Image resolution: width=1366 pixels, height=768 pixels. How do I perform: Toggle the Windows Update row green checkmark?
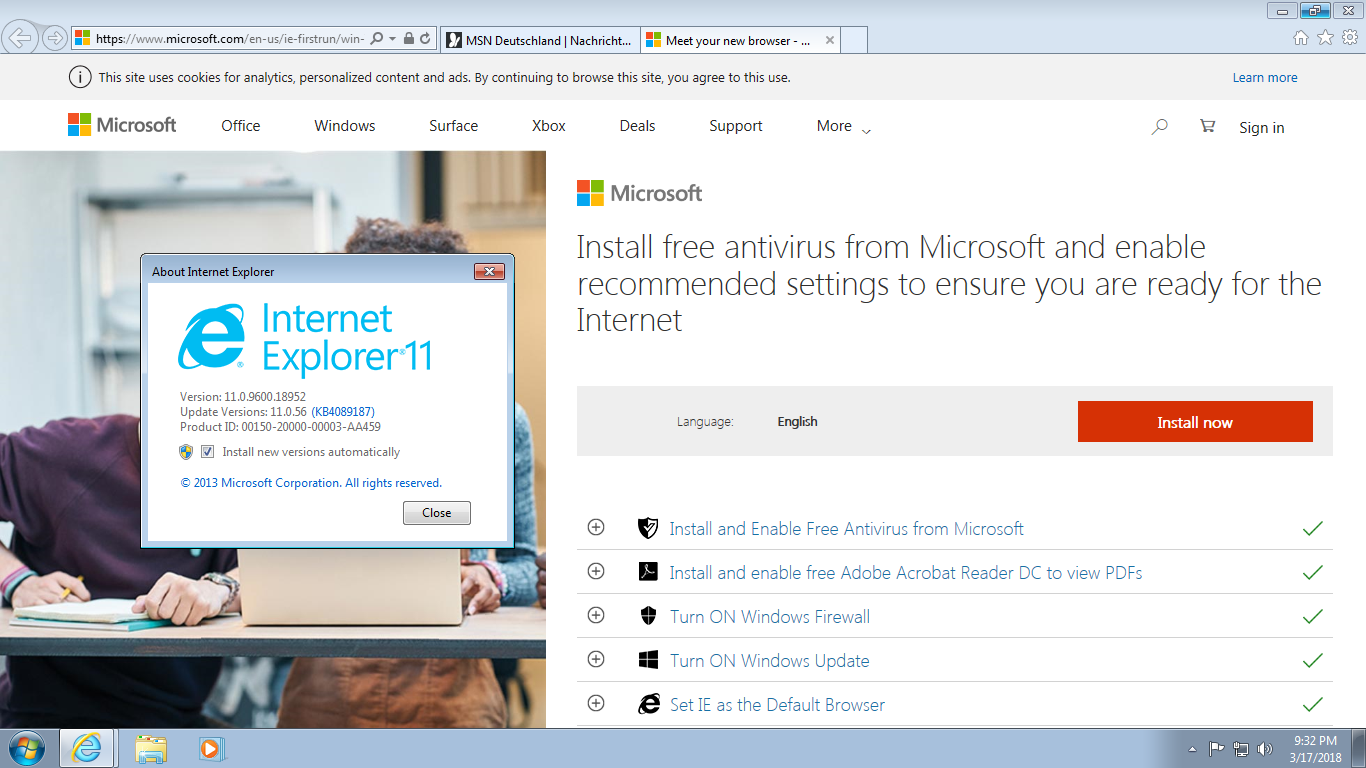pyautogui.click(x=1312, y=660)
